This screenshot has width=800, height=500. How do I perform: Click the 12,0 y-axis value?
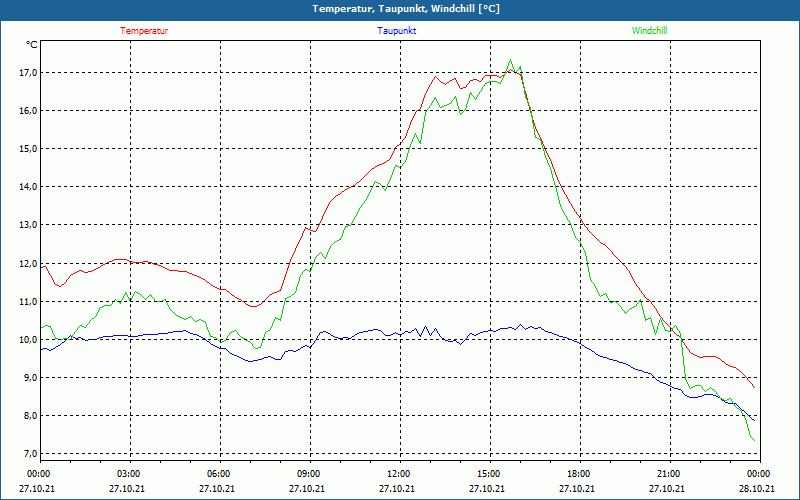point(30,264)
